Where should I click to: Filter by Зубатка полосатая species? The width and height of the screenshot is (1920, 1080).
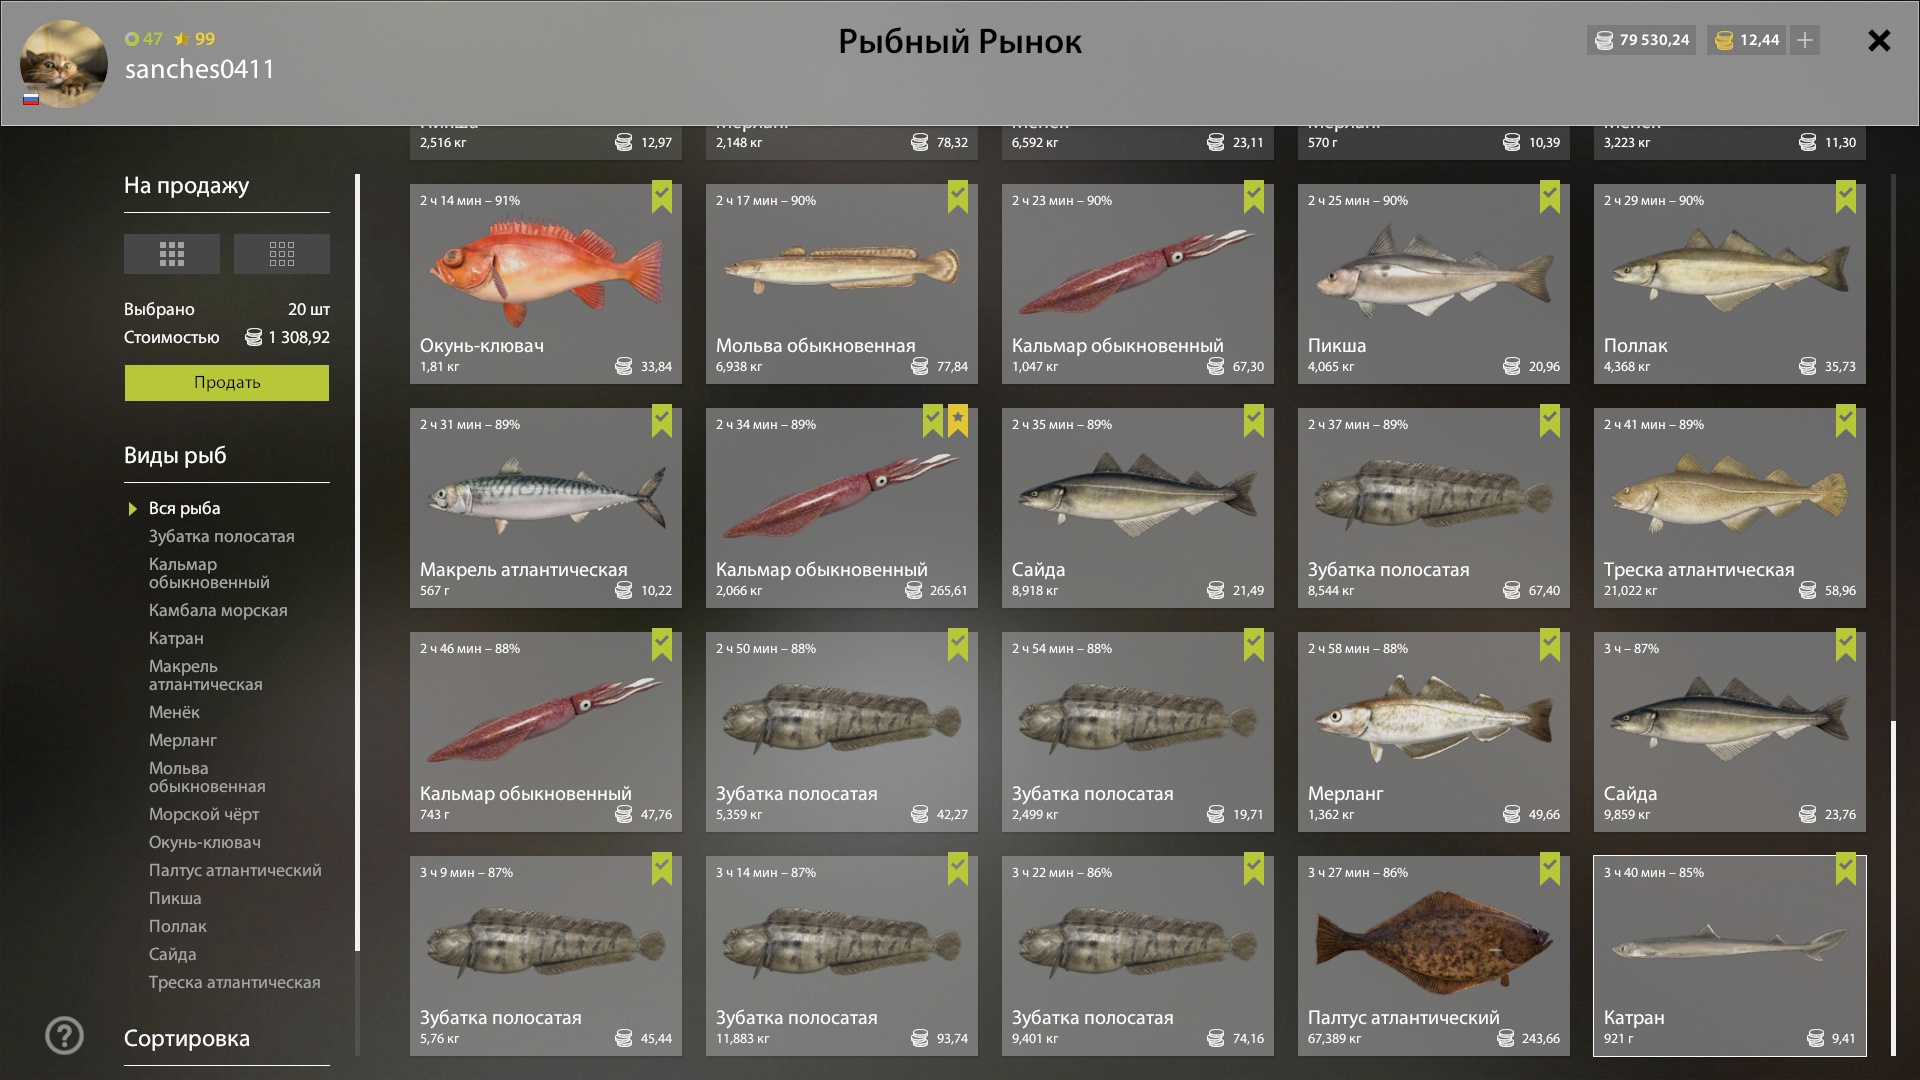pos(222,536)
